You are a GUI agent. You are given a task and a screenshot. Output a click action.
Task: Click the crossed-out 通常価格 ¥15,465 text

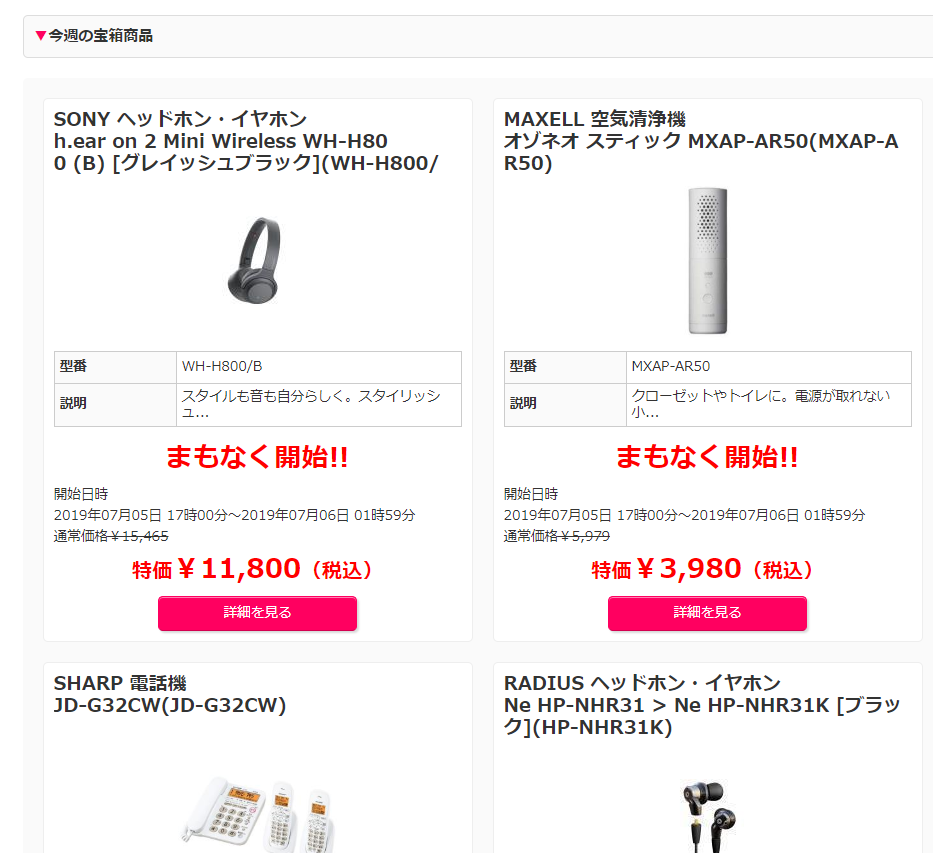[x=111, y=536]
